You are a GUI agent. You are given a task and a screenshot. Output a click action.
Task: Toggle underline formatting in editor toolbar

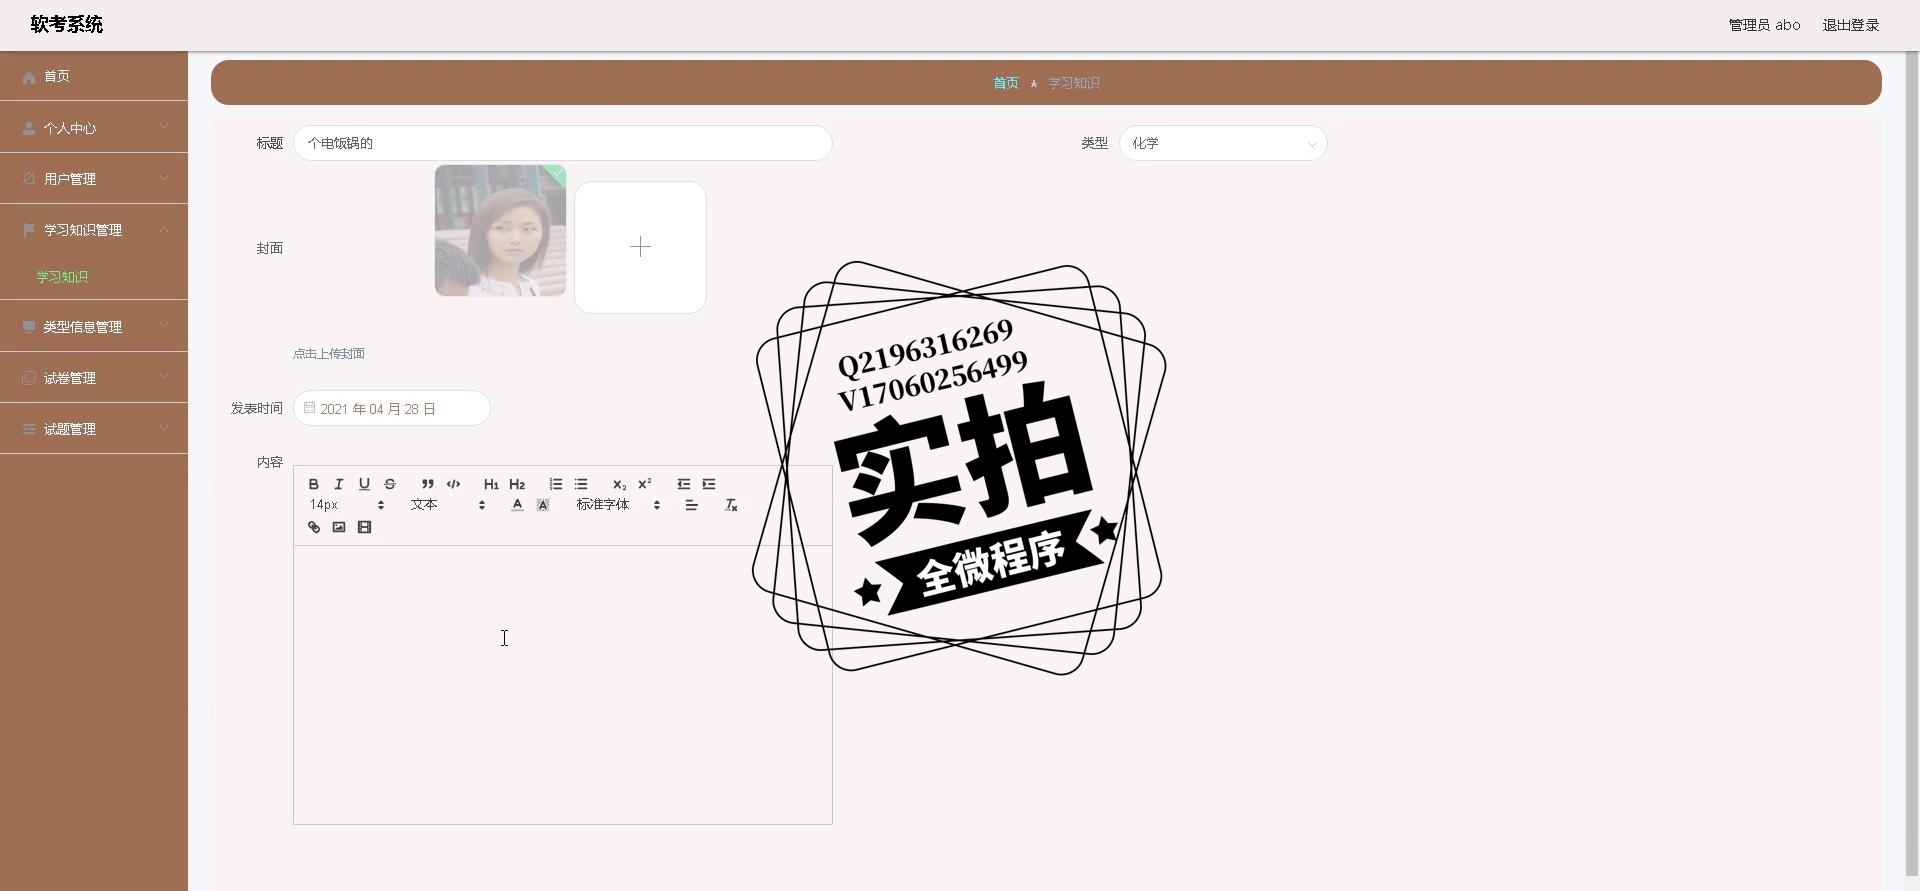tap(364, 484)
